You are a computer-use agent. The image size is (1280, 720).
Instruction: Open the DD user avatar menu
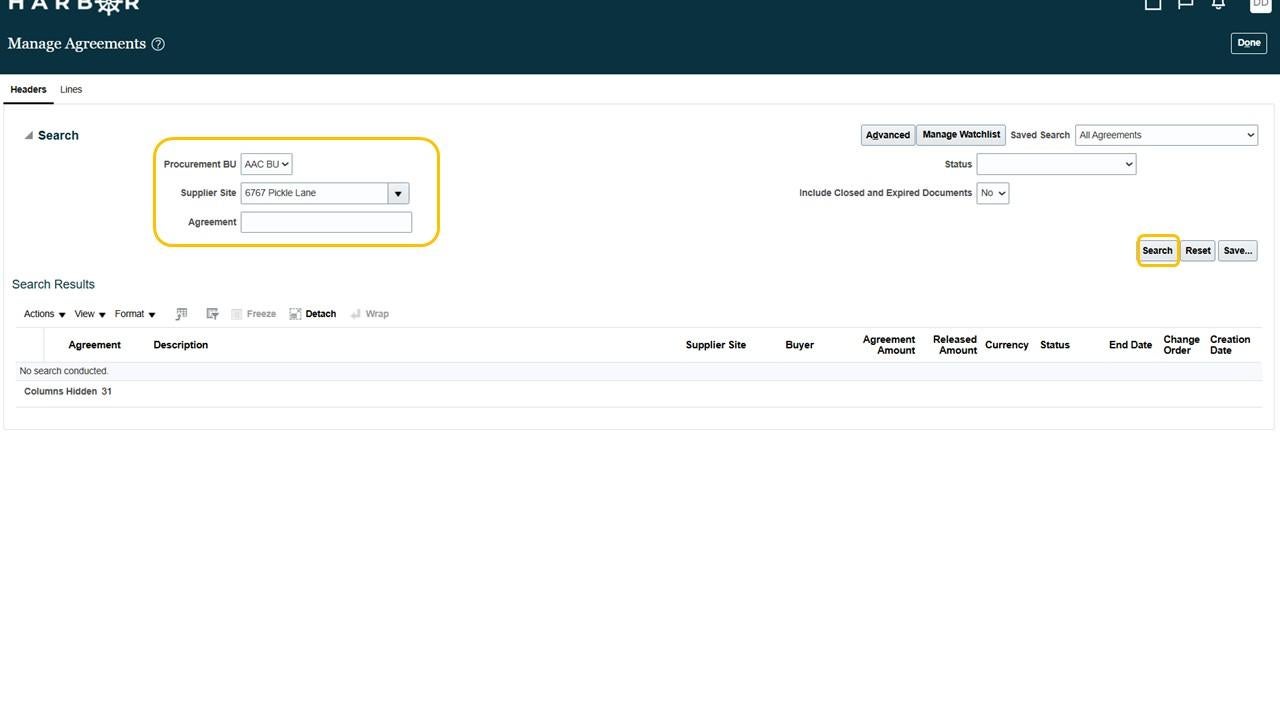point(1260,5)
